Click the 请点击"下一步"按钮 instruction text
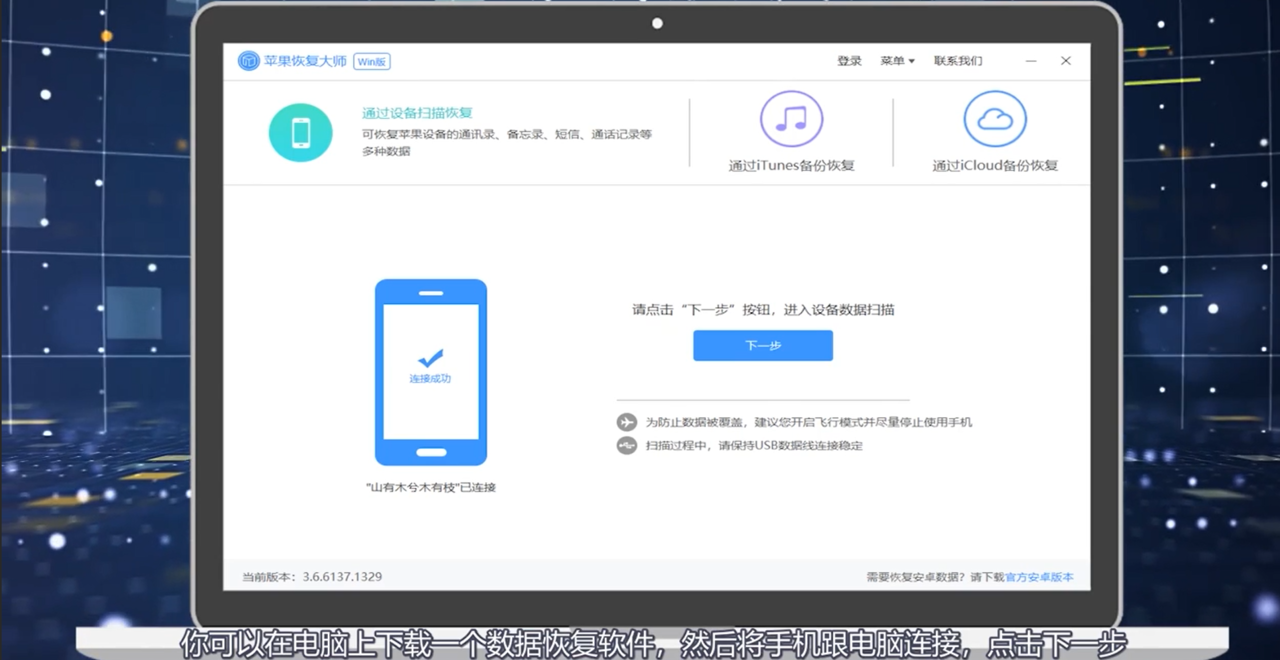 pyautogui.click(x=763, y=310)
